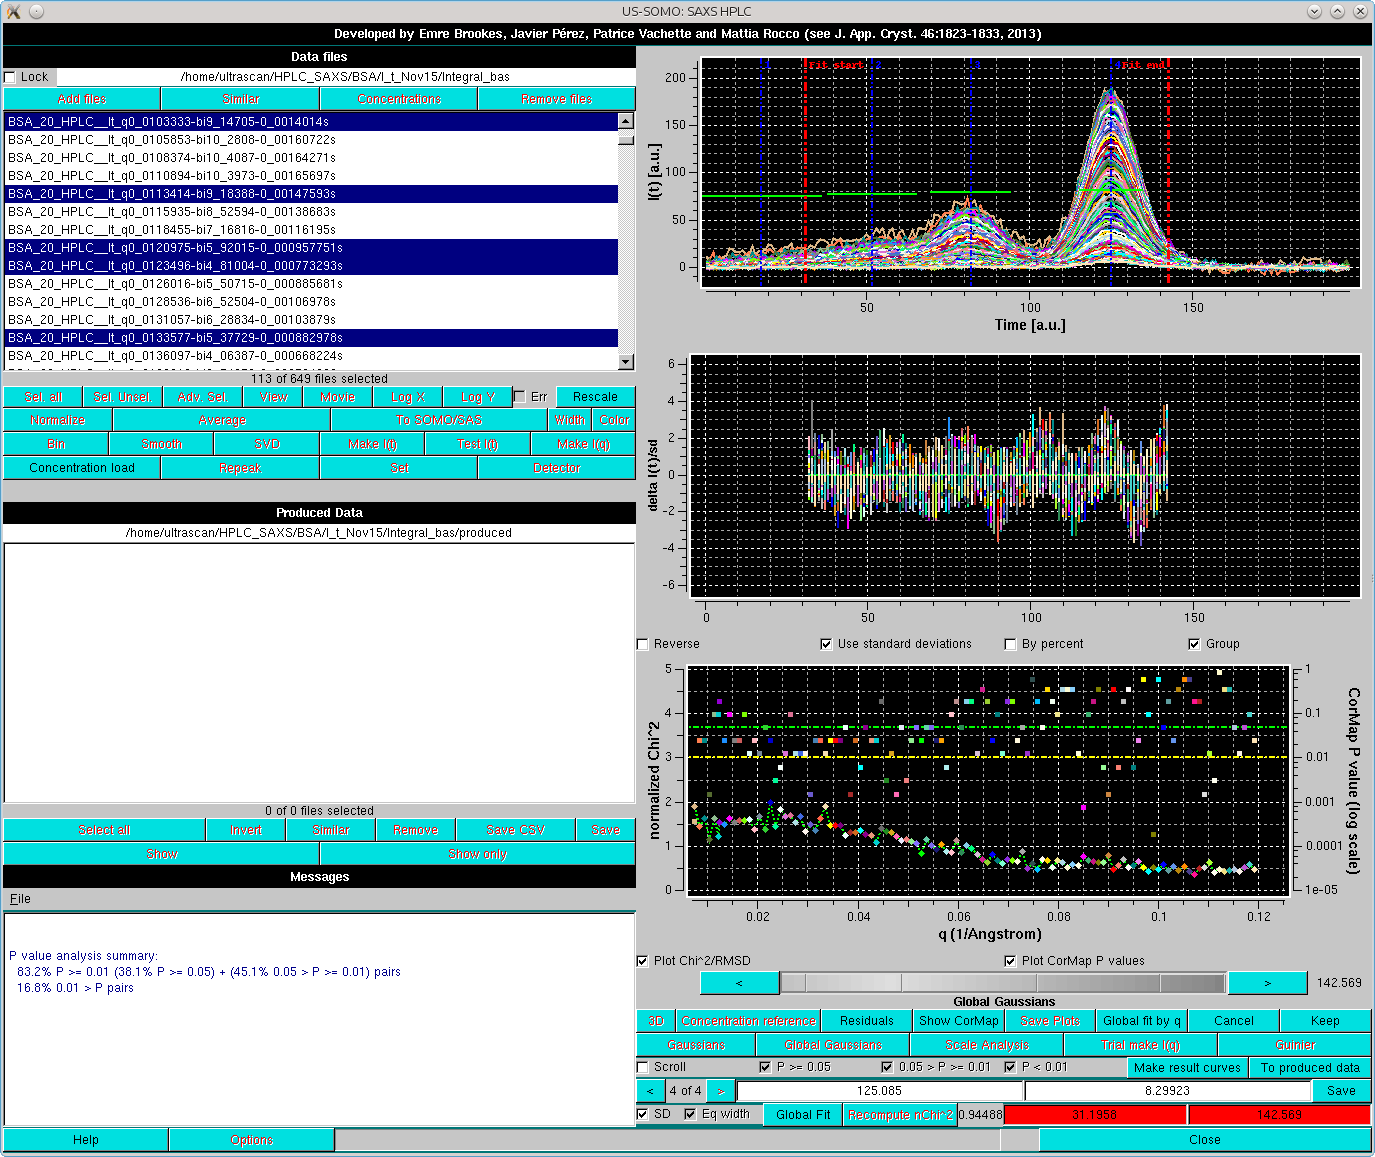Screen dimensions: 1375x1157
Task: Toggle the Group checkbox
Action: [x=1194, y=644]
